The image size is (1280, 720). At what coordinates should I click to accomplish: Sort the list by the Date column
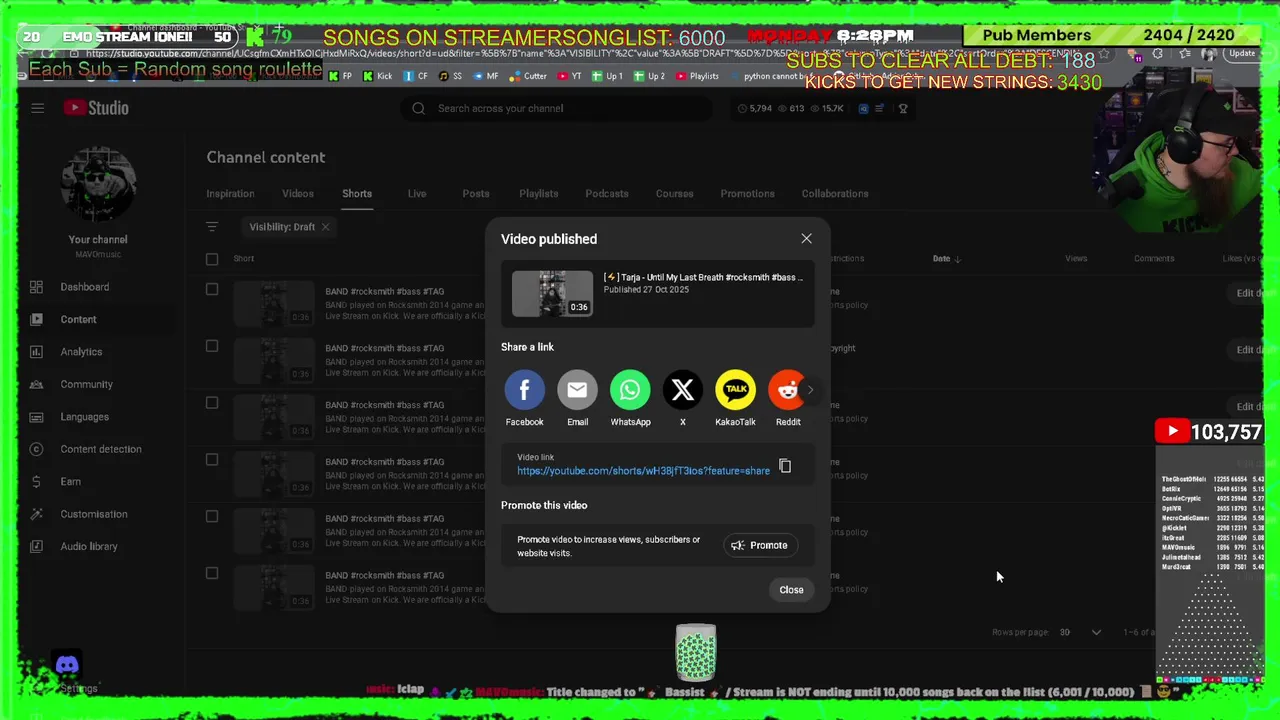[x=946, y=259]
